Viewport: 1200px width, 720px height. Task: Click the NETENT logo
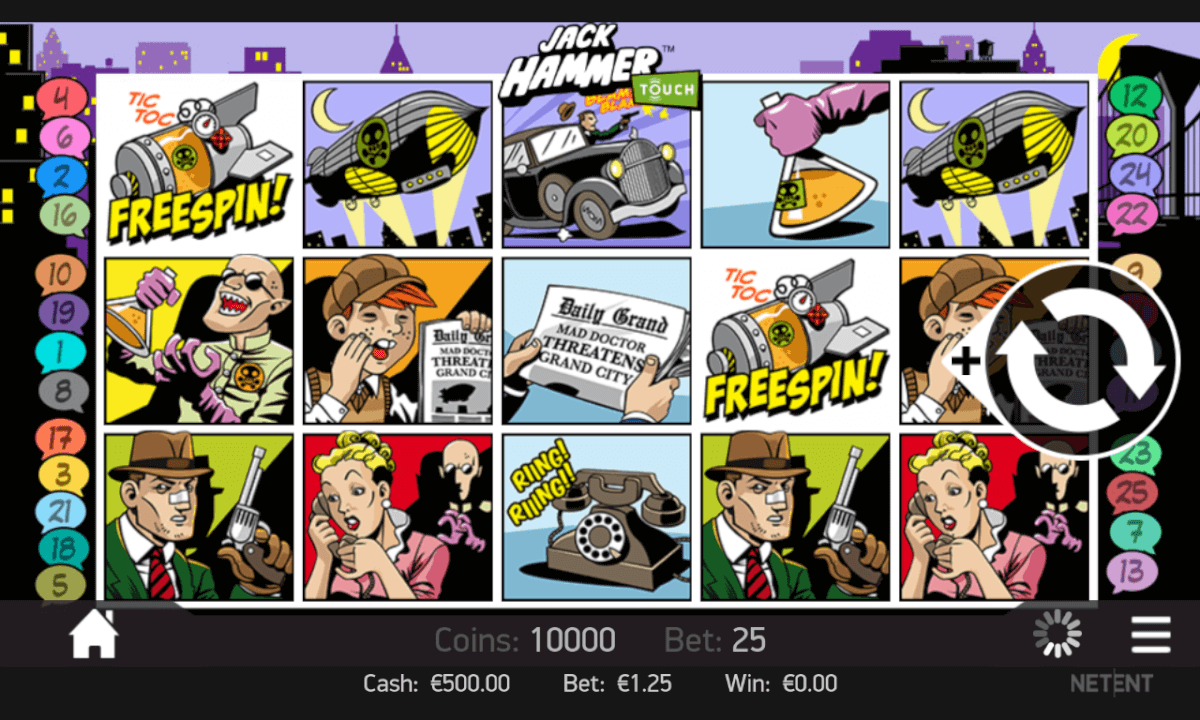point(1112,685)
